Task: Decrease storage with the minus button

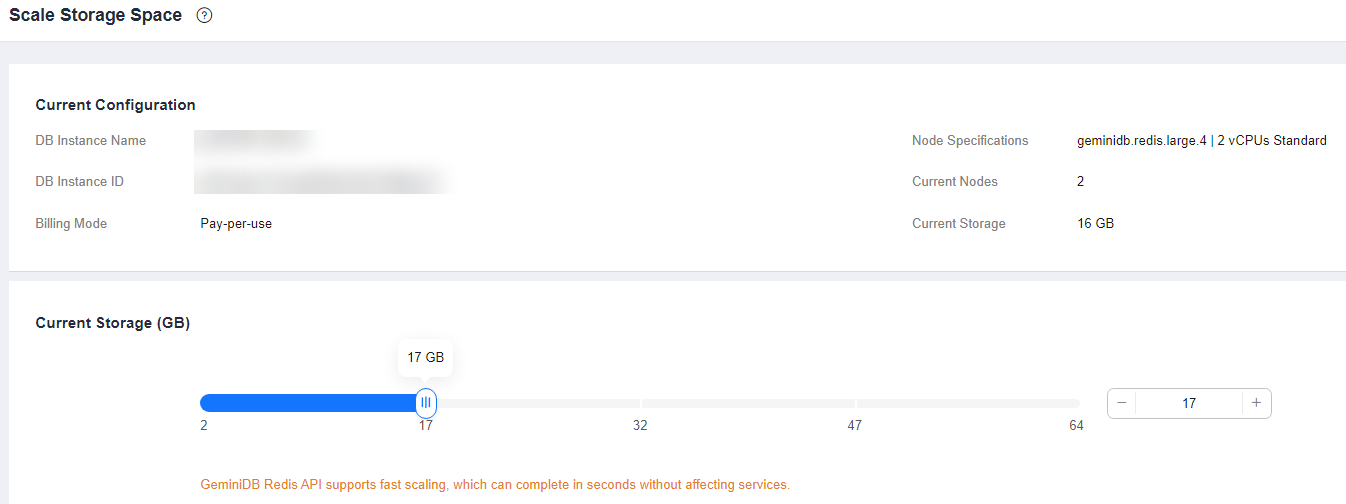Action: (1122, 403)
